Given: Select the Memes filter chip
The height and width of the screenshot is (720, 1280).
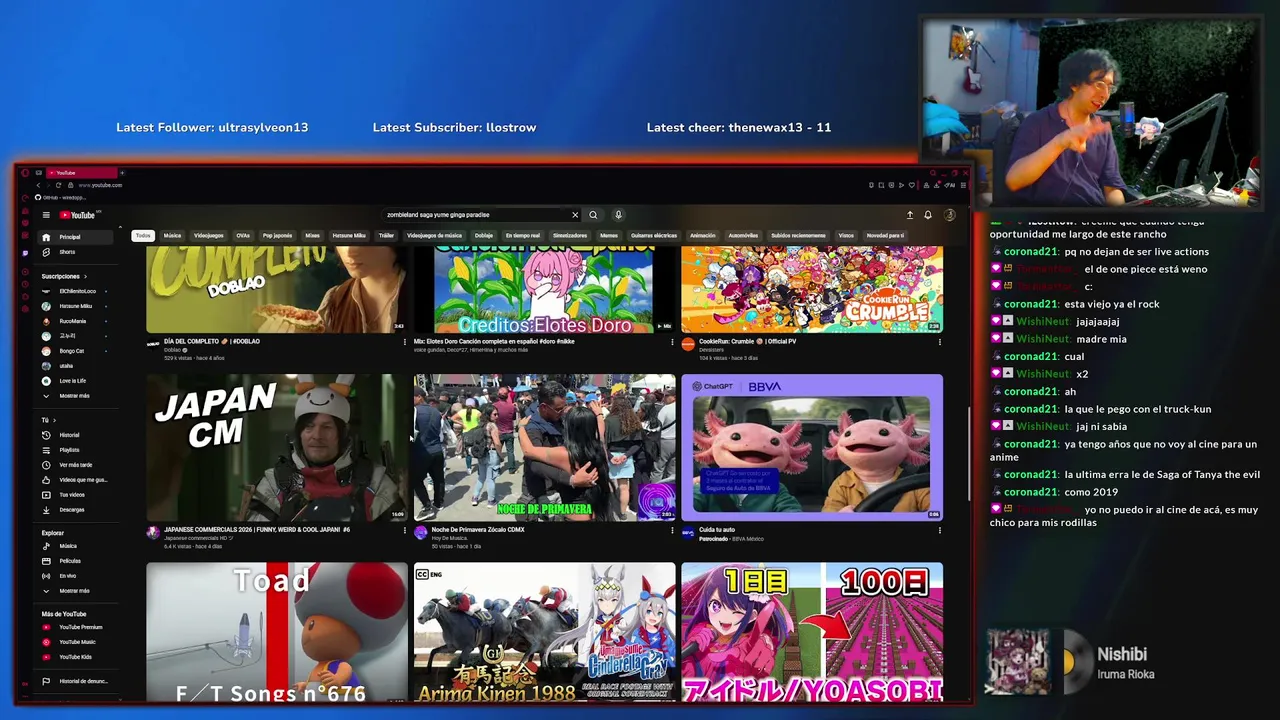Looking at the screenshot, I should [609, 236].
